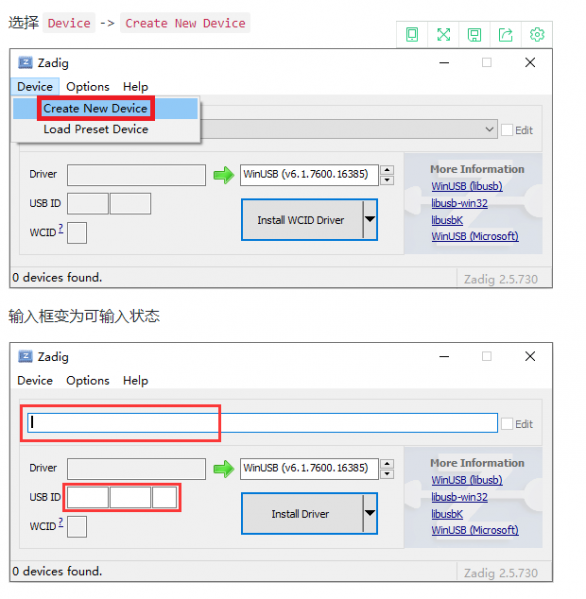This screenshot has height=599, width=586.
Task: Click the green save disk icon
Action: pyautogui.click(x=474, y=35)
